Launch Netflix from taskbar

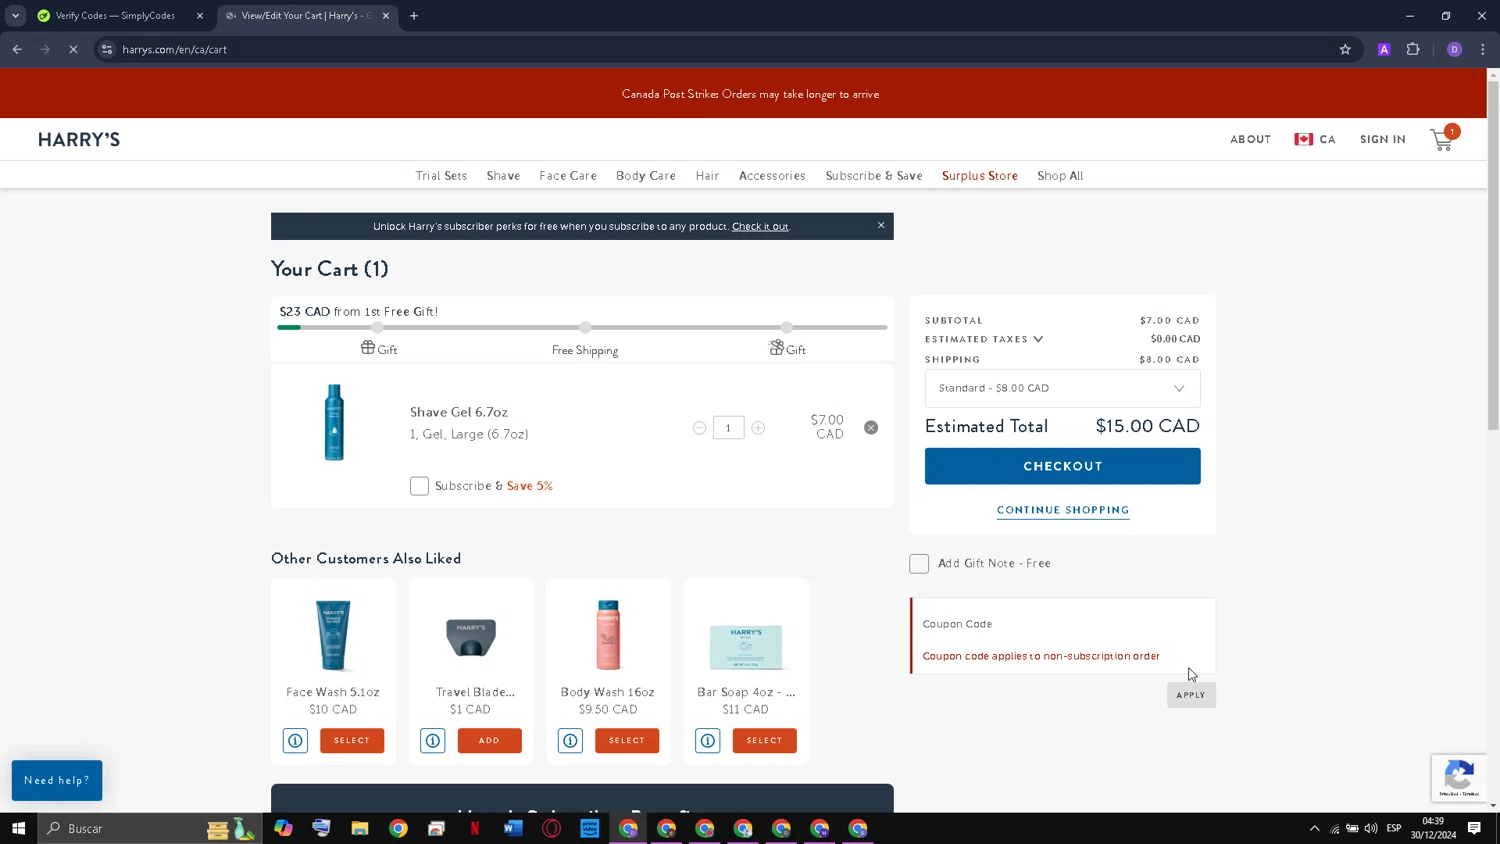475,828
